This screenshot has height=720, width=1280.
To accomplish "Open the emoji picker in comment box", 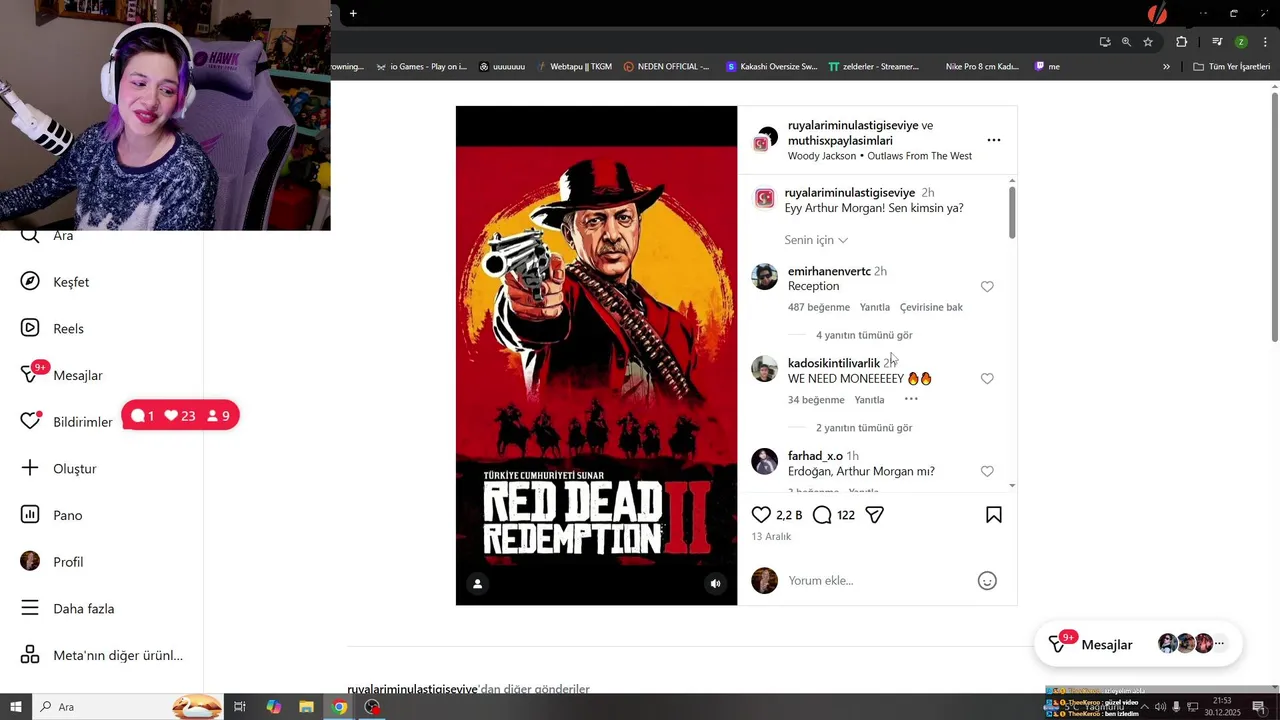I will (987, 581).
